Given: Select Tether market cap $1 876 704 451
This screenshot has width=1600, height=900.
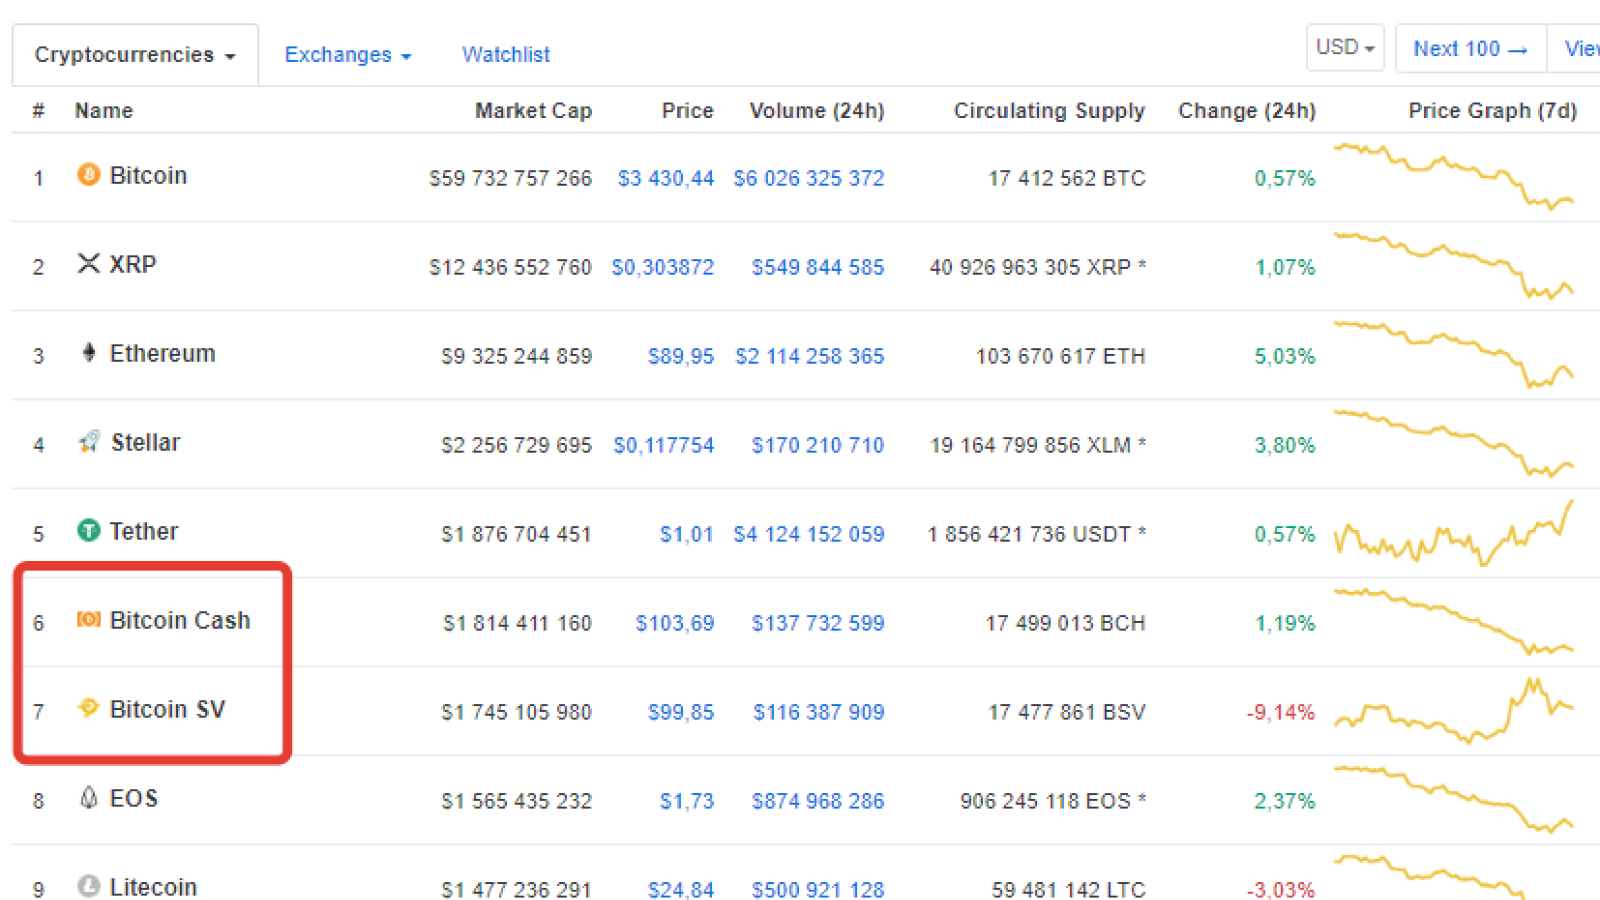Looking at the screenshot, I should [x=517, y=535].
